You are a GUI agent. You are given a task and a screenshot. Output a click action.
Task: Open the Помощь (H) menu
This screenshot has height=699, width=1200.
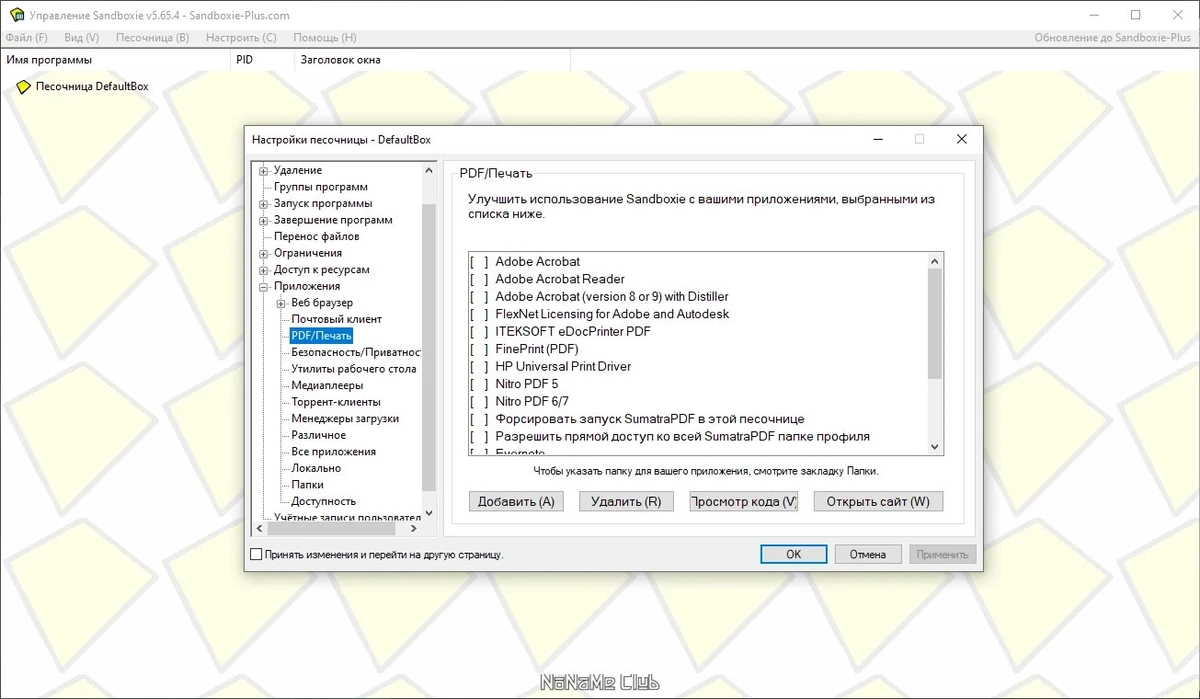point(325,38)
